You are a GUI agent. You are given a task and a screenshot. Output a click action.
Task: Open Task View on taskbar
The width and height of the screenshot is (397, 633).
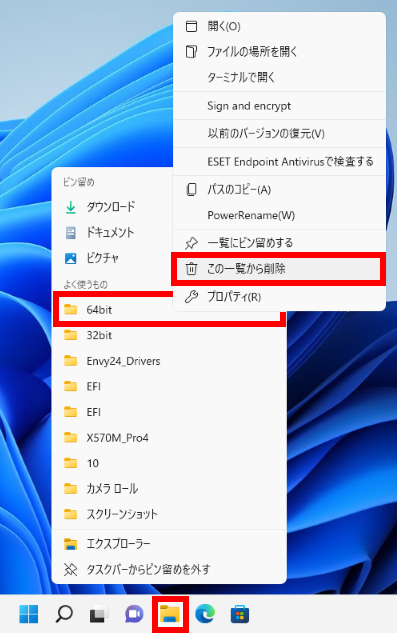[99, 614]
